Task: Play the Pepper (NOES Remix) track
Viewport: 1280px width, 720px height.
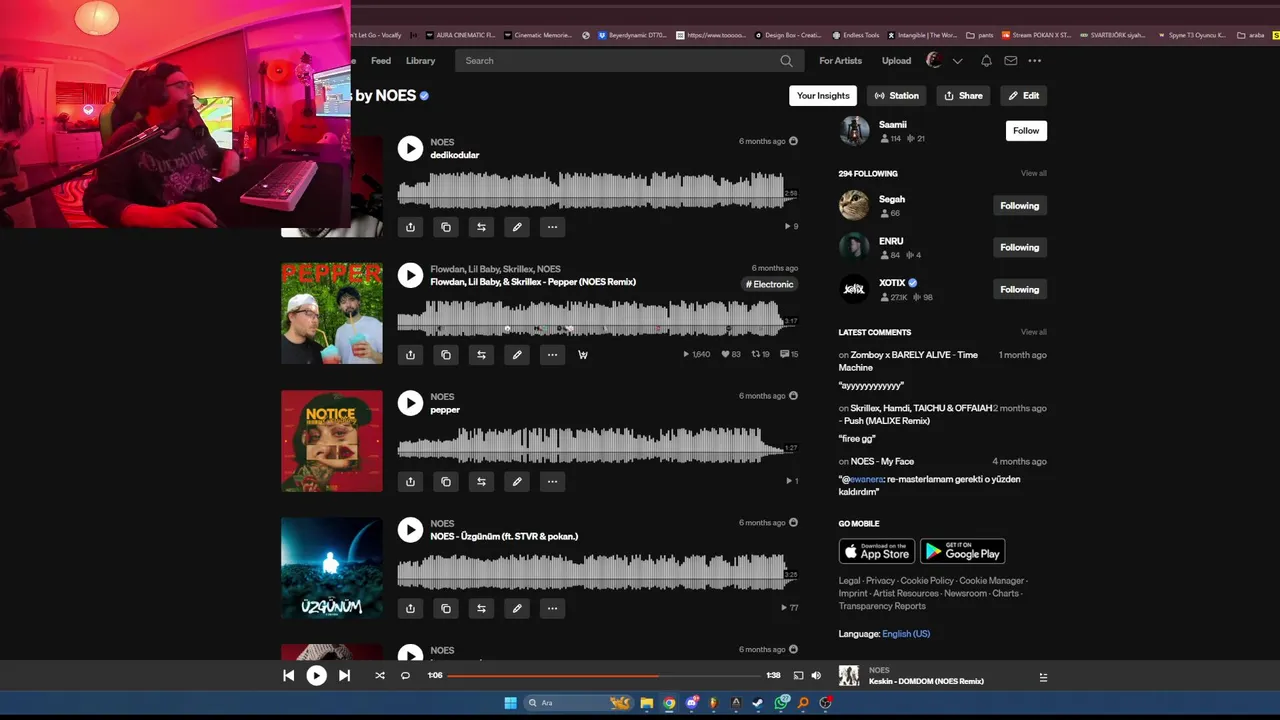Action: (410, 275)
